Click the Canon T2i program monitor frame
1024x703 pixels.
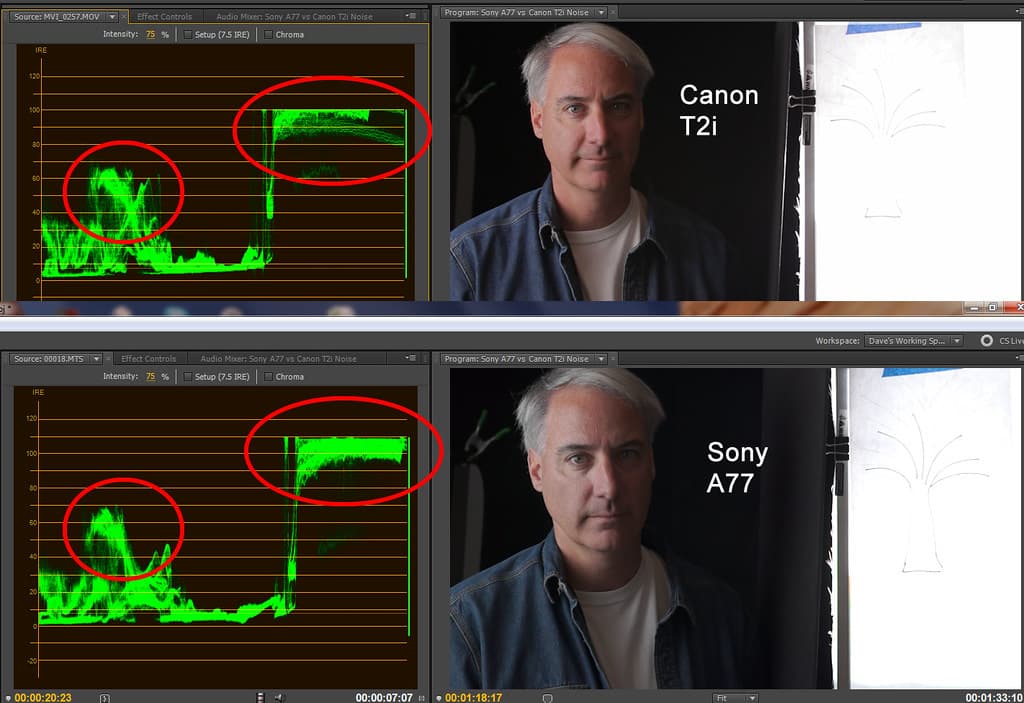tap(737, 161)
